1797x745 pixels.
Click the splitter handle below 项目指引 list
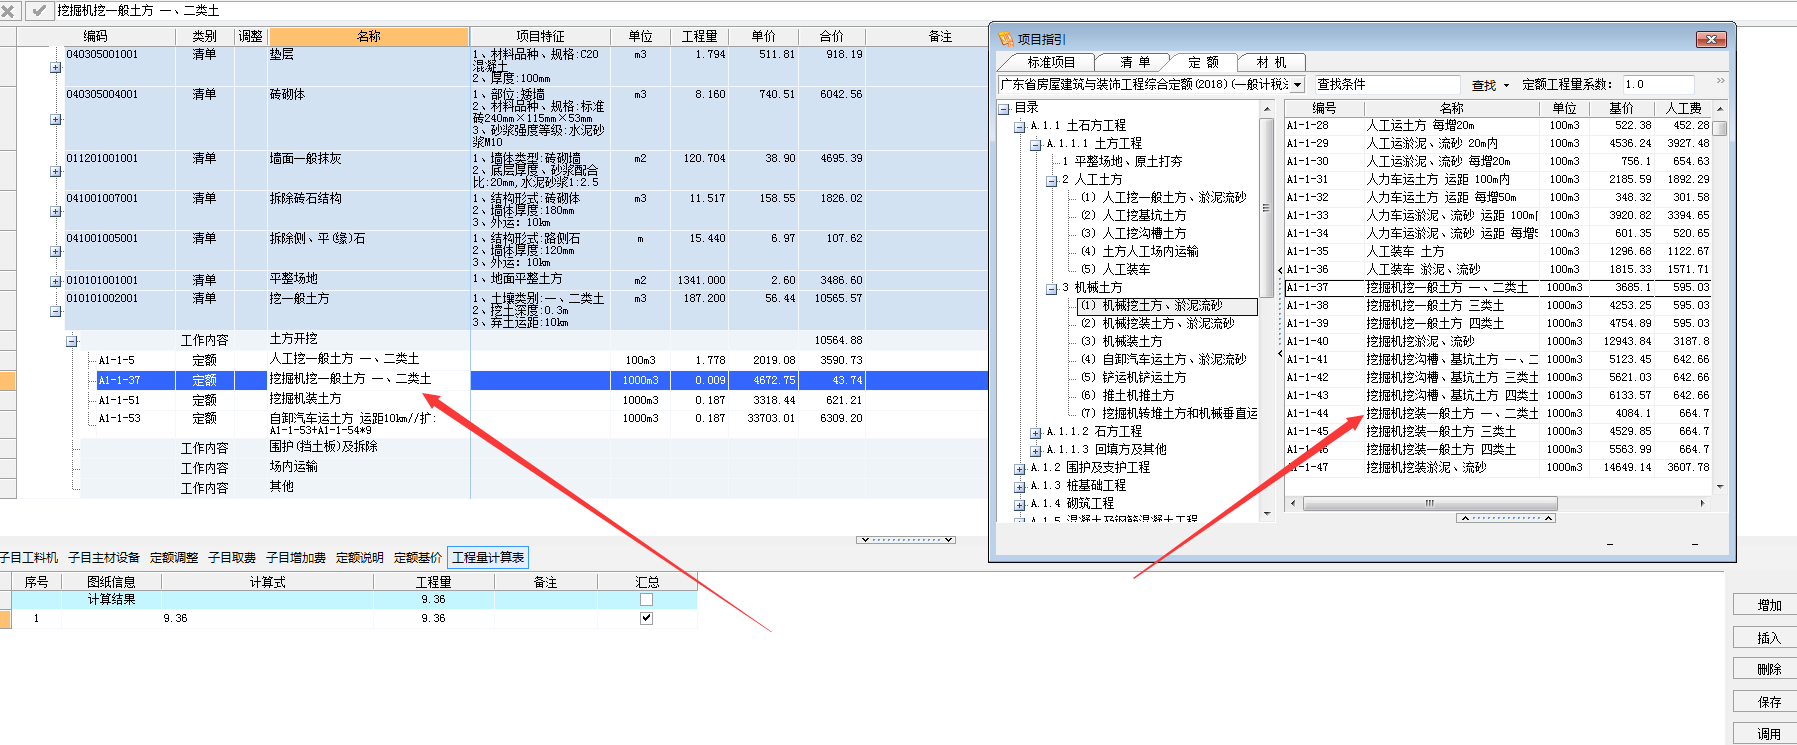click(x=1506, y=518)
